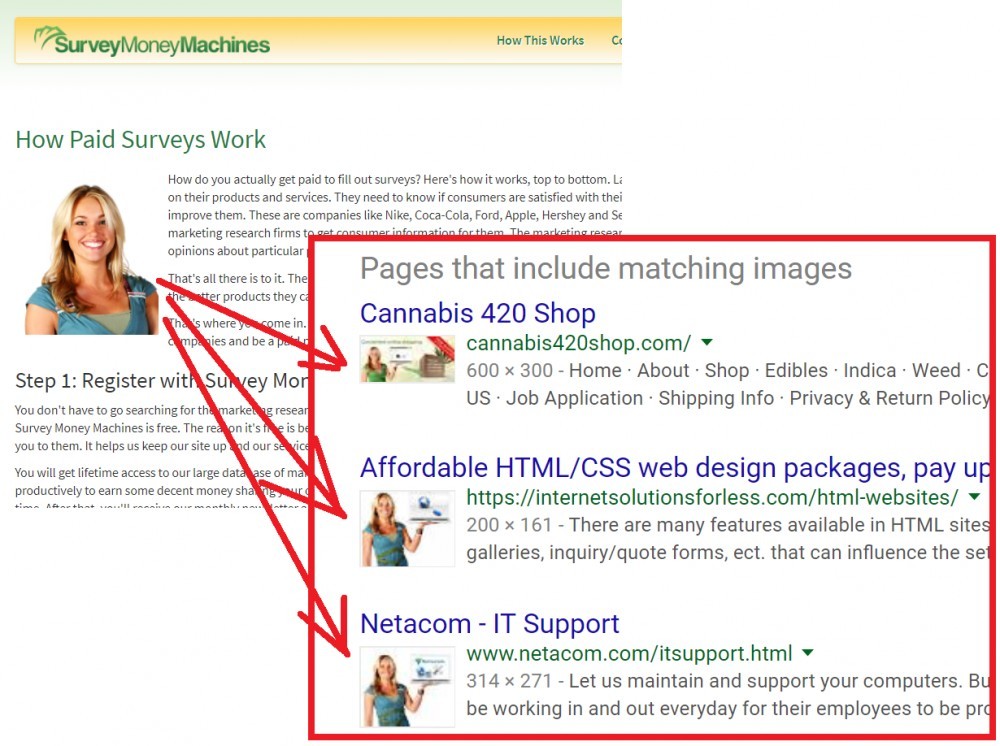Screen dimensions: 1000x746
Task: Click the cannabis420shop.com URL
Action: (578, 343)
